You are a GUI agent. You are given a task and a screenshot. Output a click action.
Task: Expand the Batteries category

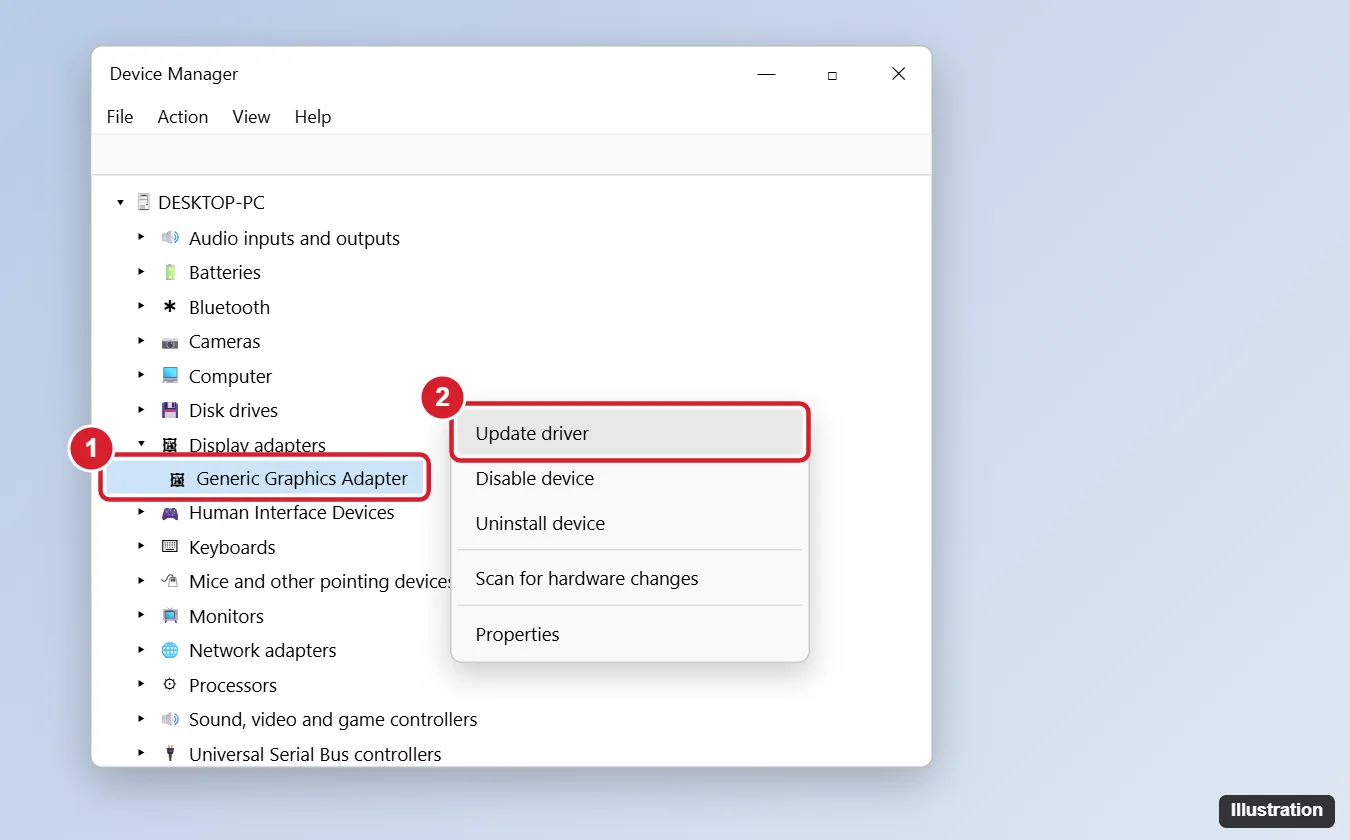coord(142,272)
